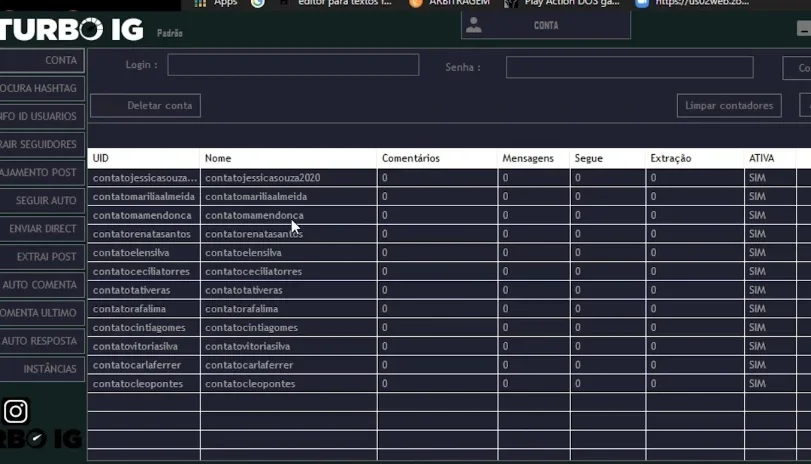This screenshot has width=811, height=464.
Task: Open the AGENDAJAMENTO POST sidebar item
Action: click(41, 172)
